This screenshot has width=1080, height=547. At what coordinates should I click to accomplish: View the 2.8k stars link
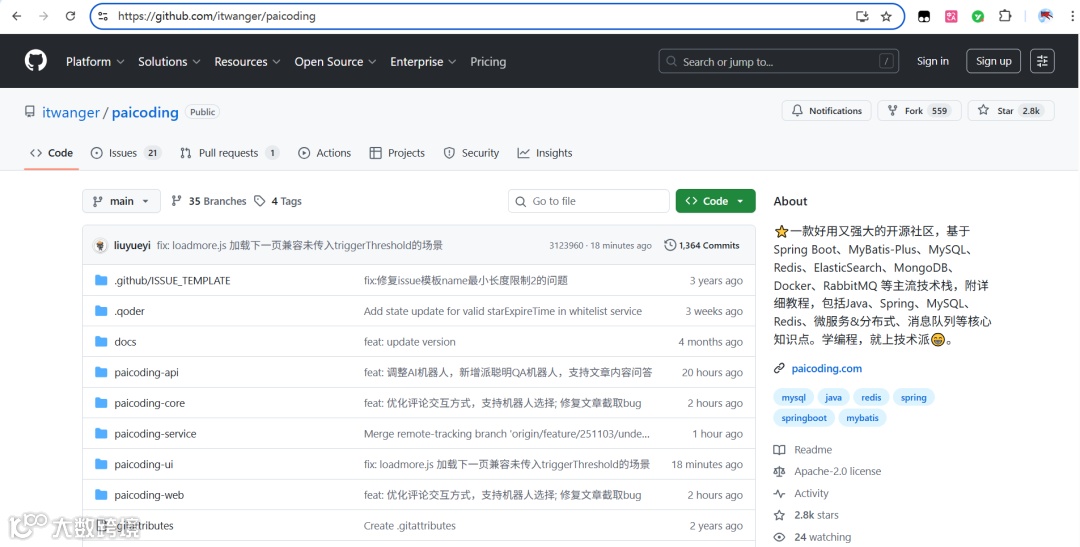pos(816,515)
